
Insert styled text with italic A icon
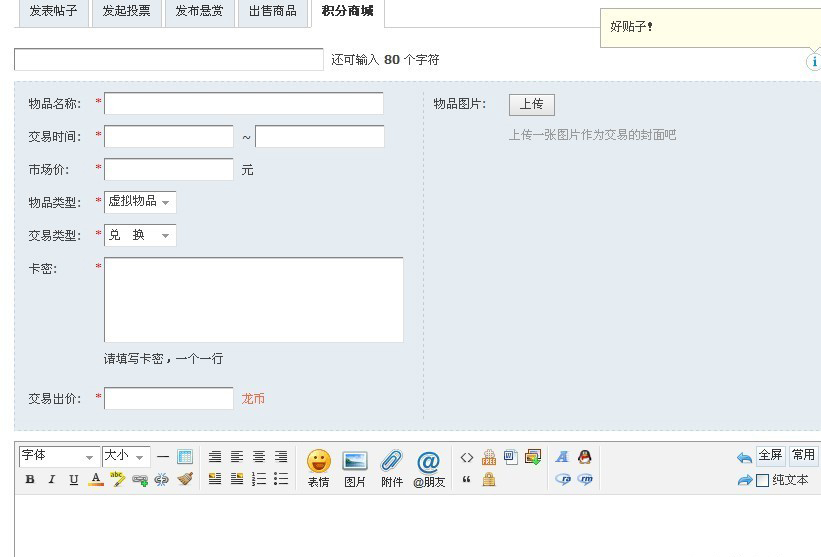coord(562,457)
